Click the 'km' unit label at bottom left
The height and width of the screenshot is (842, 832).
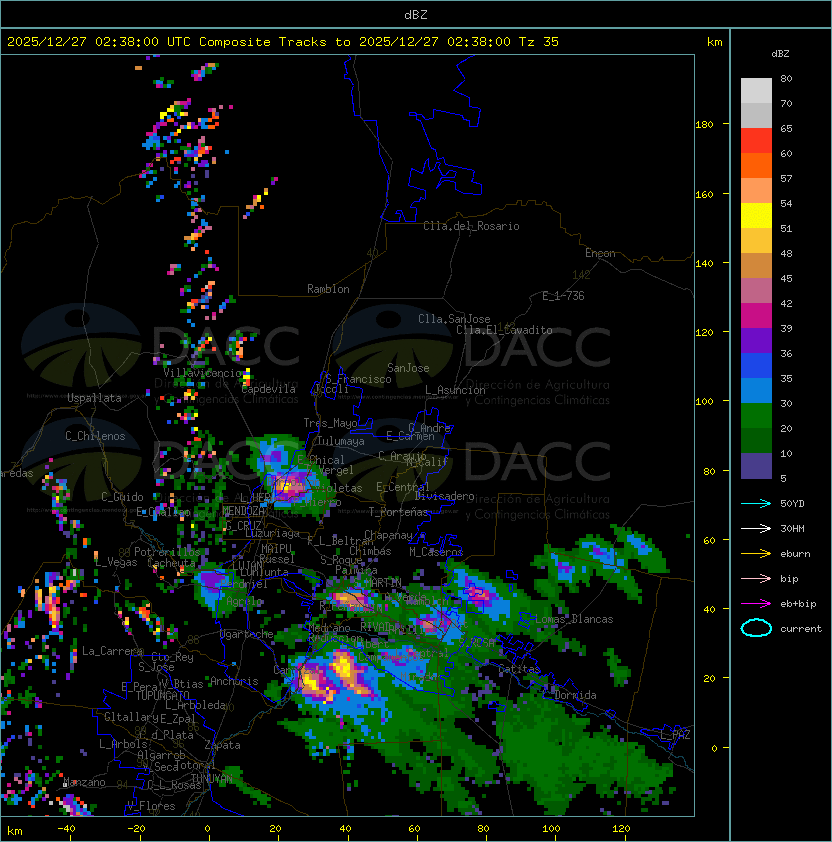point(15,831)
